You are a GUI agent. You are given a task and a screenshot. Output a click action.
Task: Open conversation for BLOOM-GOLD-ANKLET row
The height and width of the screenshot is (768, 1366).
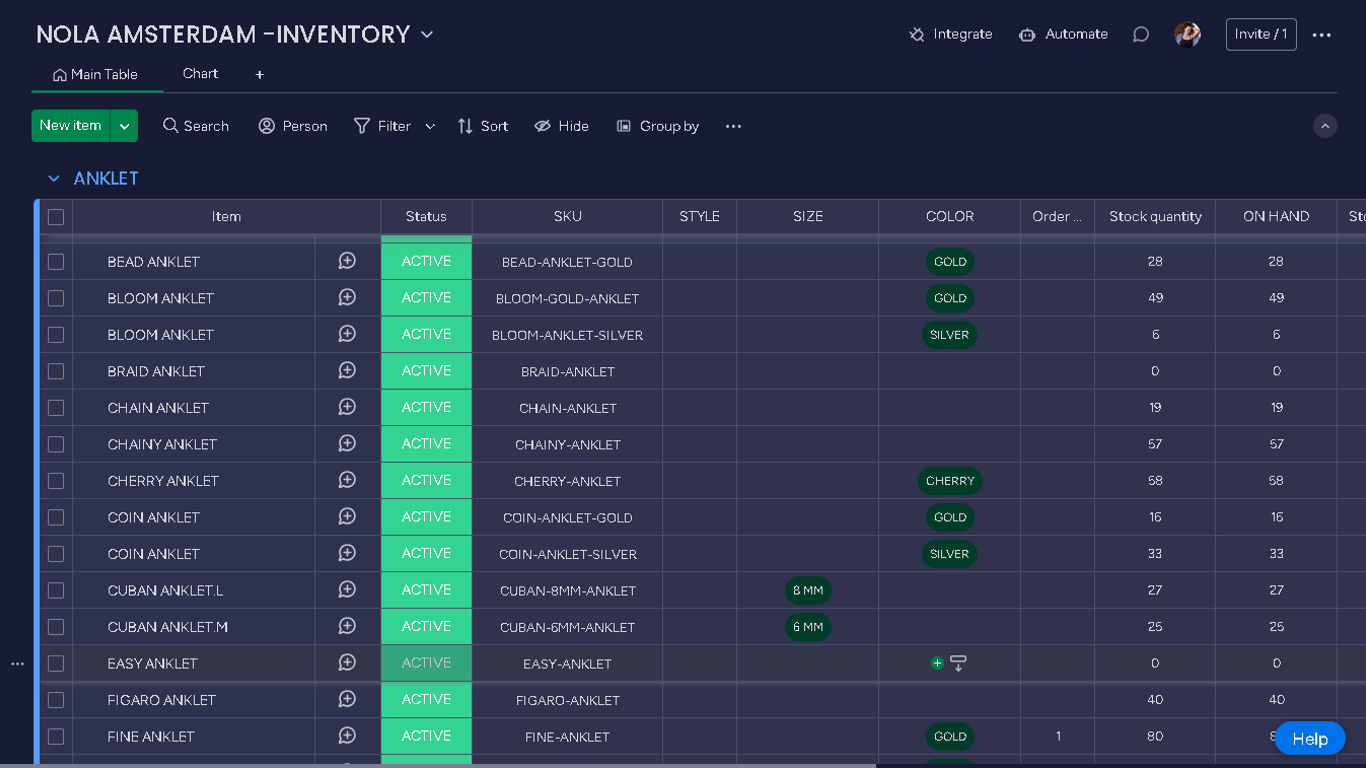tap(347, 298)
